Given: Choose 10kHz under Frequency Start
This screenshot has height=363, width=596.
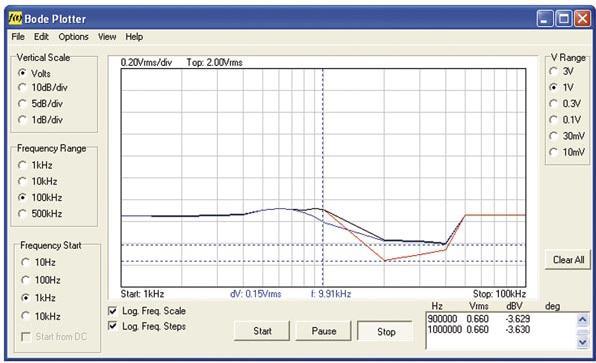Looking at the screenshot, I should point(25,316).
